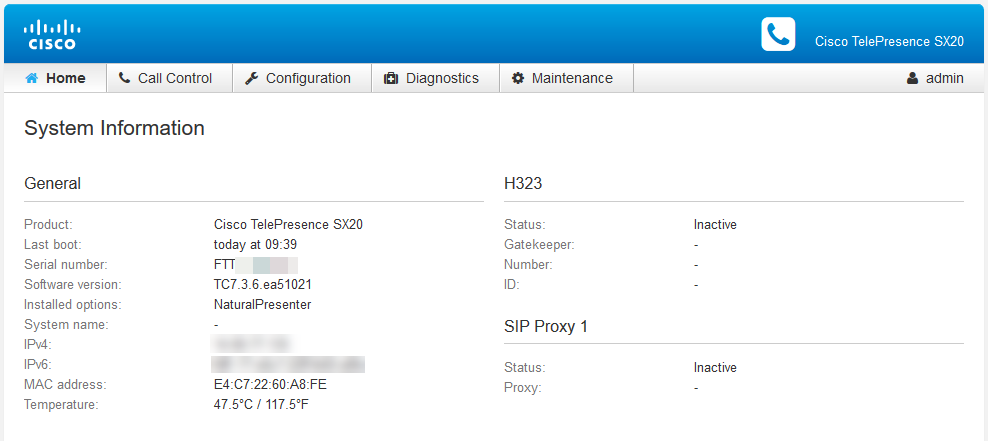
Task: Click the Last boot label
Action: click(53, 244)
